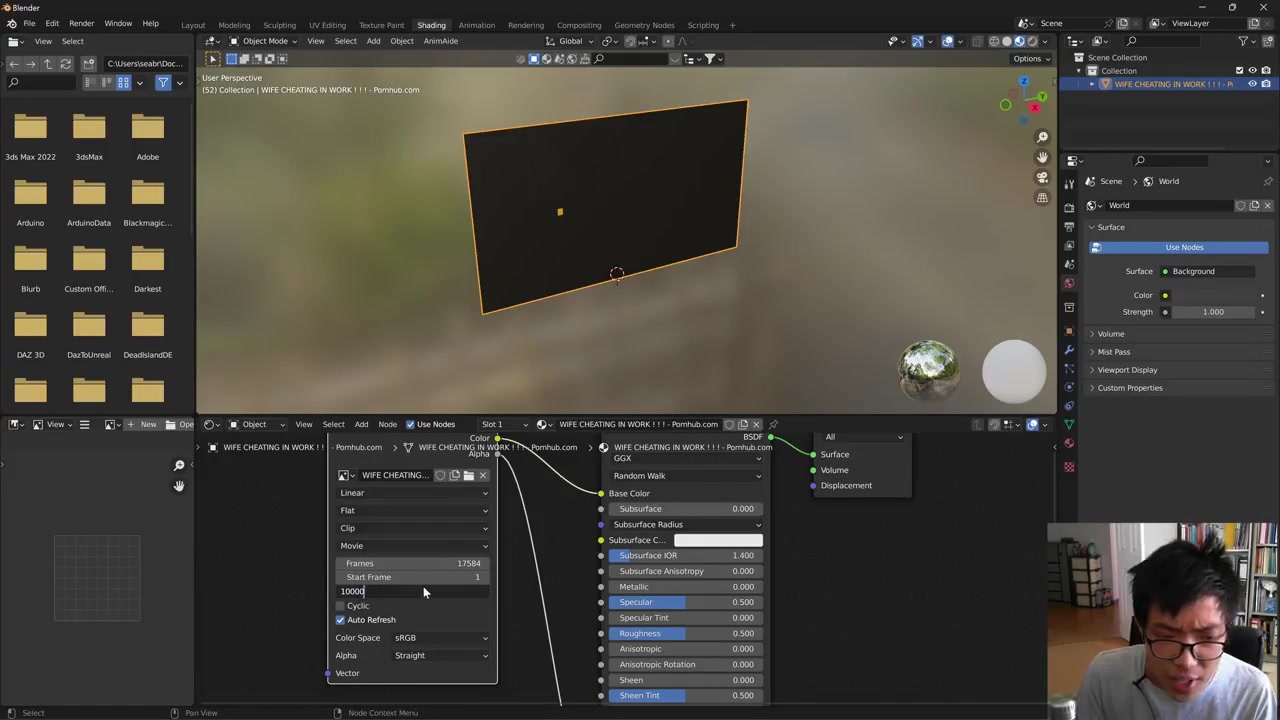The image size is (1280, 720).
Task: Toggle the camera view icon in viewport
Action: 1042,177
